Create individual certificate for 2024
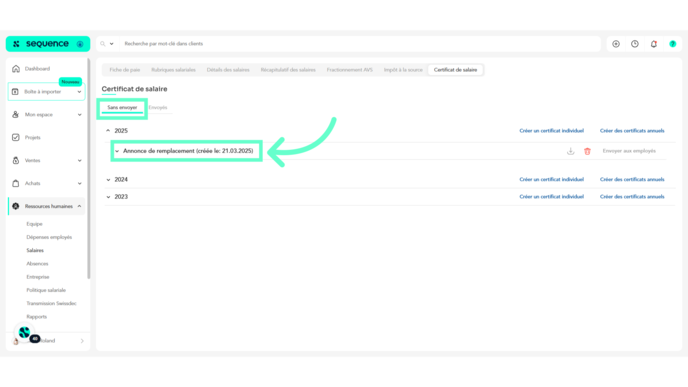This screenshot has width=688, height=387. coord(552,179)
